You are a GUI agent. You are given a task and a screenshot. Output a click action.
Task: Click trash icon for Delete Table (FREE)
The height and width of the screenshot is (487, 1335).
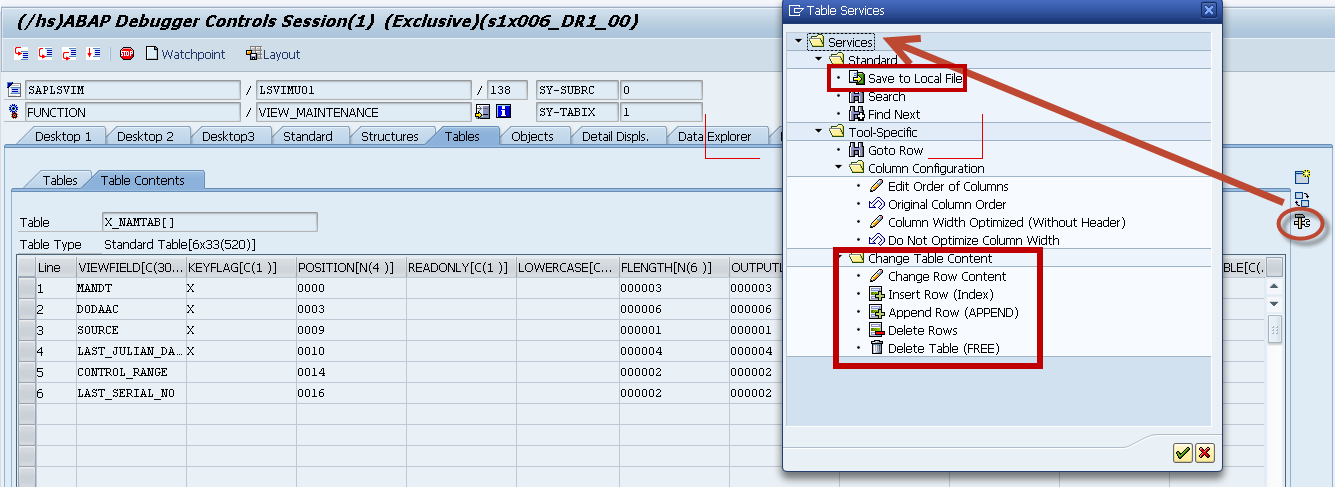[877, 348]
